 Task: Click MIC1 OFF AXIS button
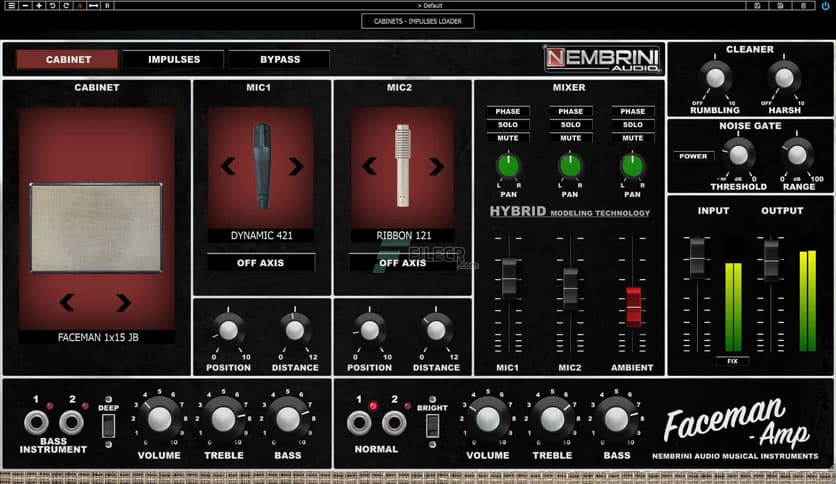coord(261,263)
